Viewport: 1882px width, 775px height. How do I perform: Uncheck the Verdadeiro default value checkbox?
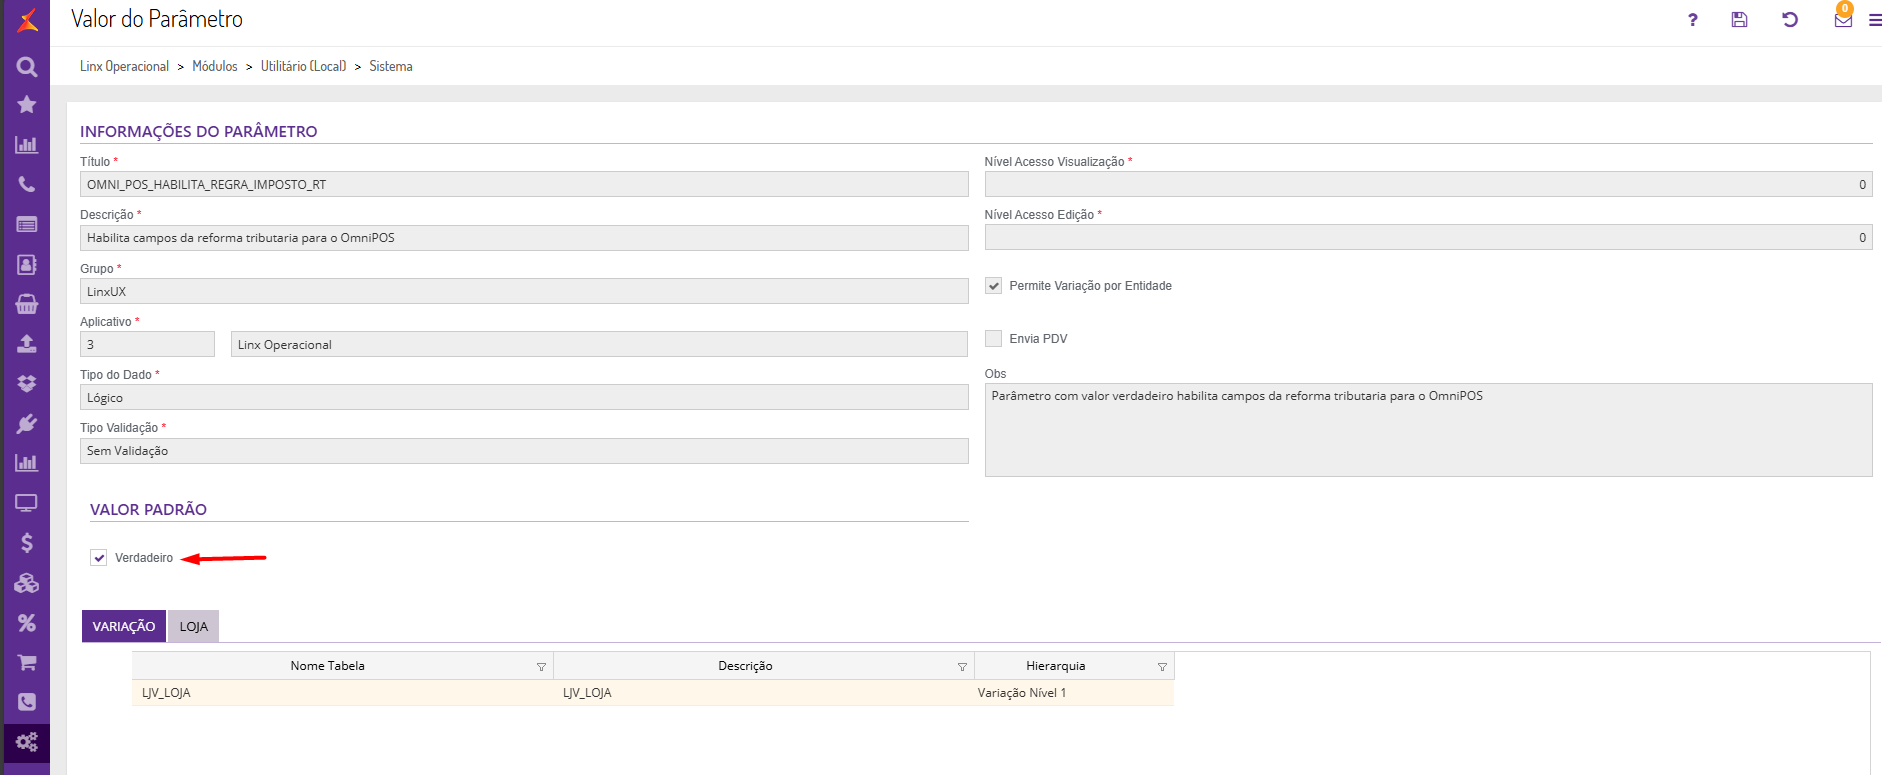[x=99, y=558]
